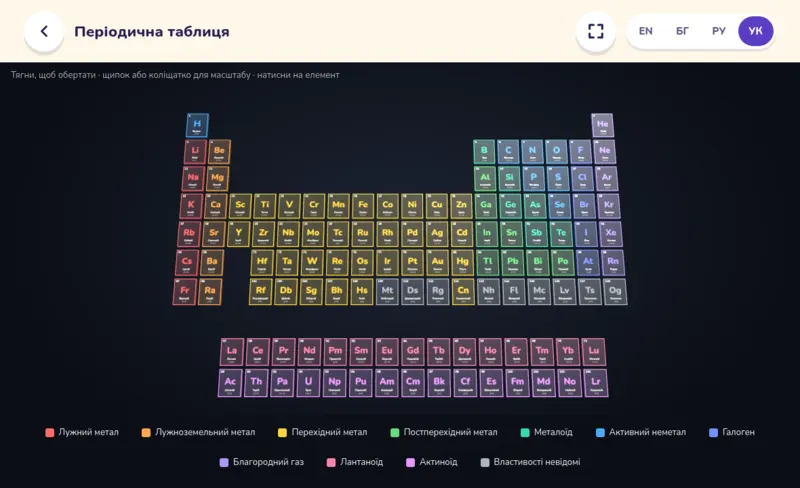Click the Періодична таблиця title
Screen dimensions: 800x488
152,32
